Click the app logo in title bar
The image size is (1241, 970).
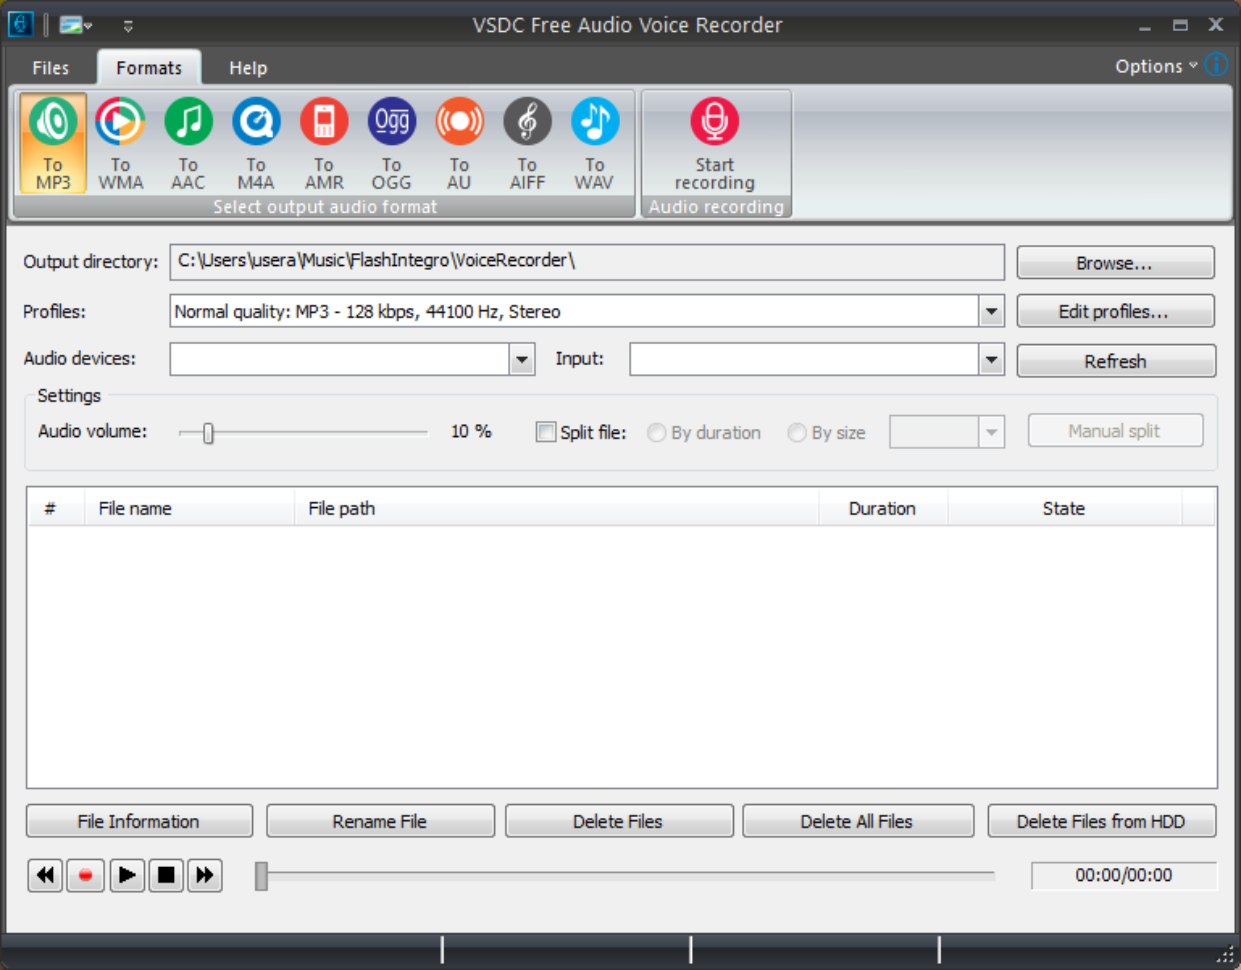click(x=20, y=24)
